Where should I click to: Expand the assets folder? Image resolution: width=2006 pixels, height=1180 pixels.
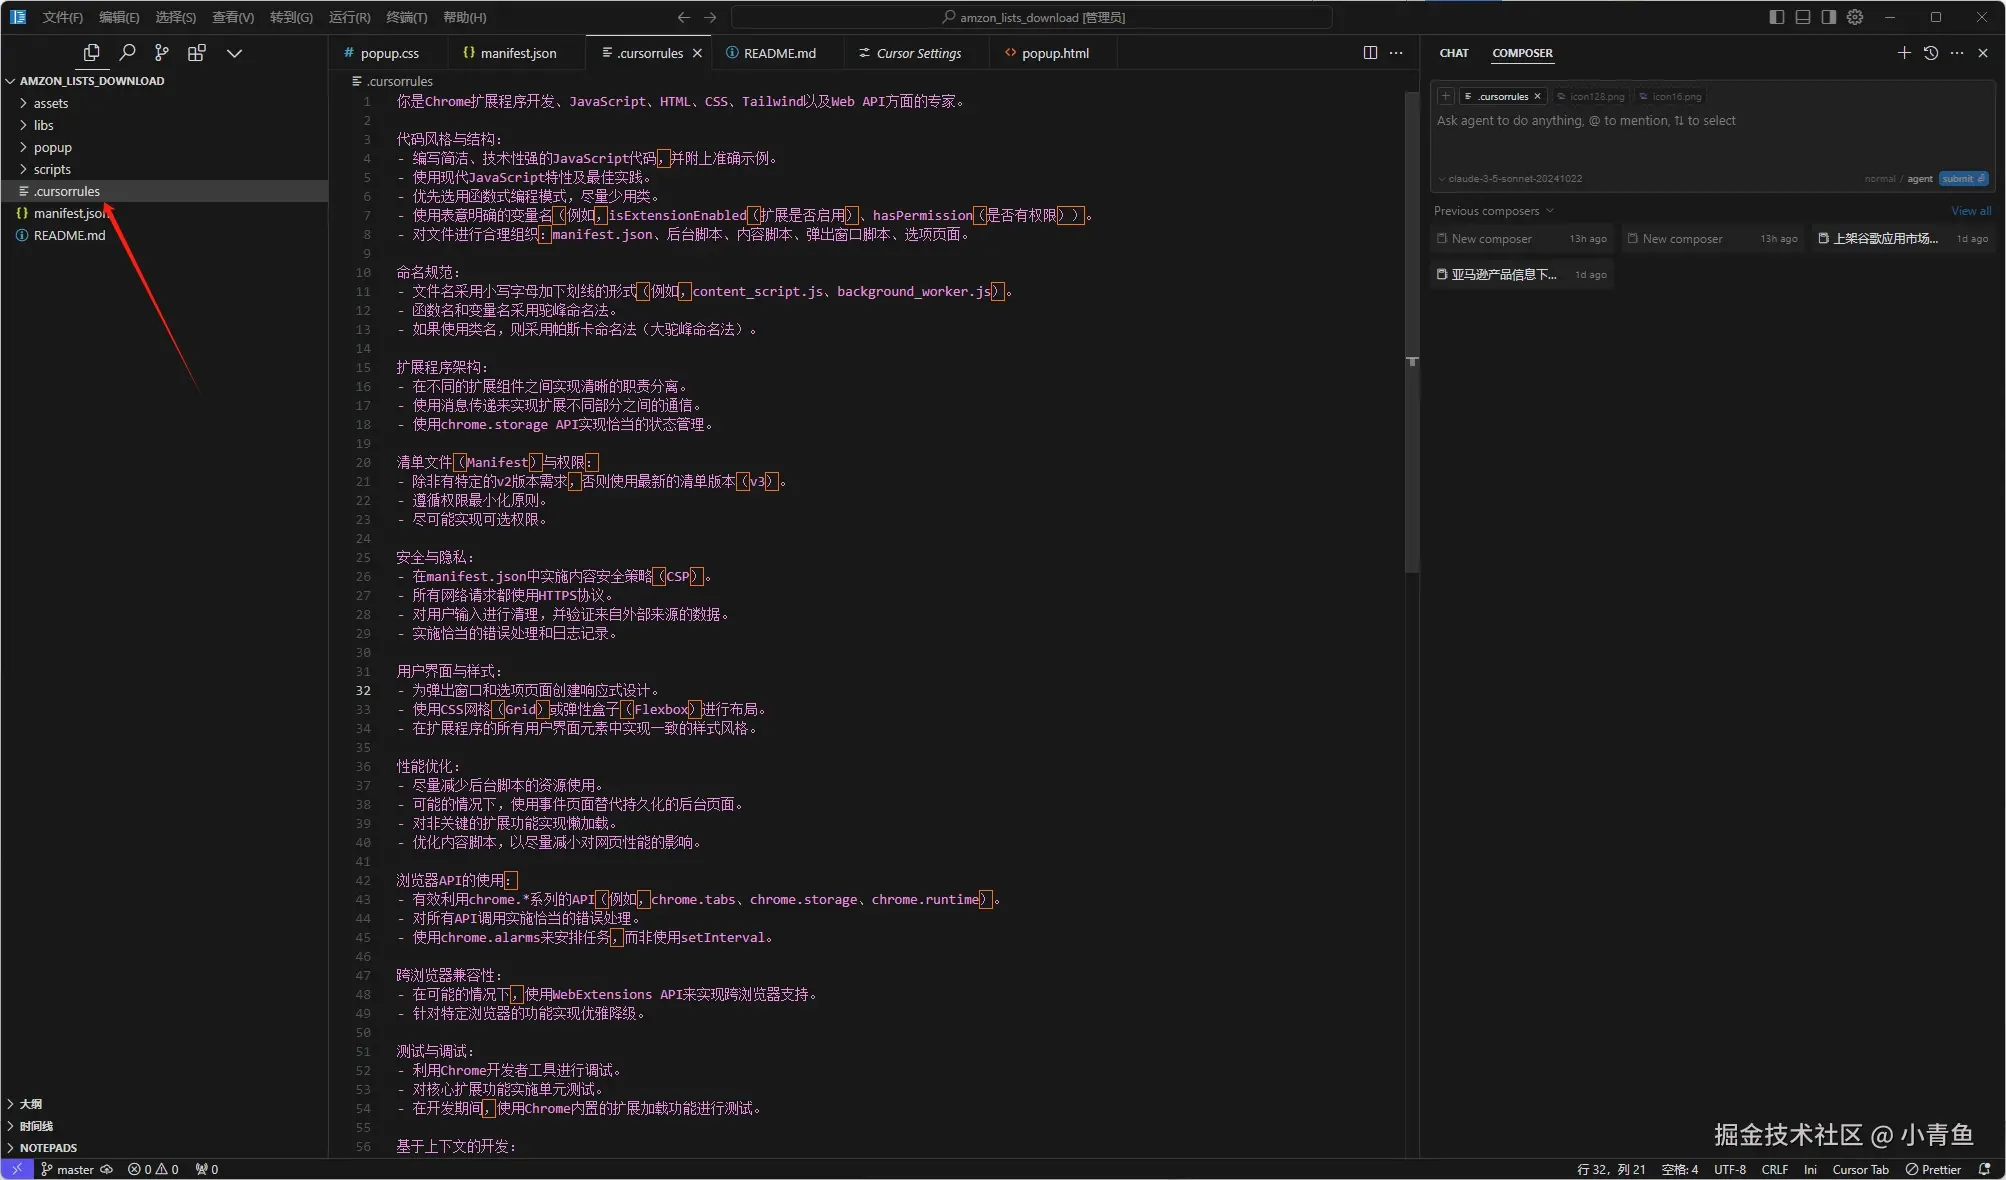click(x=51, y=103)
